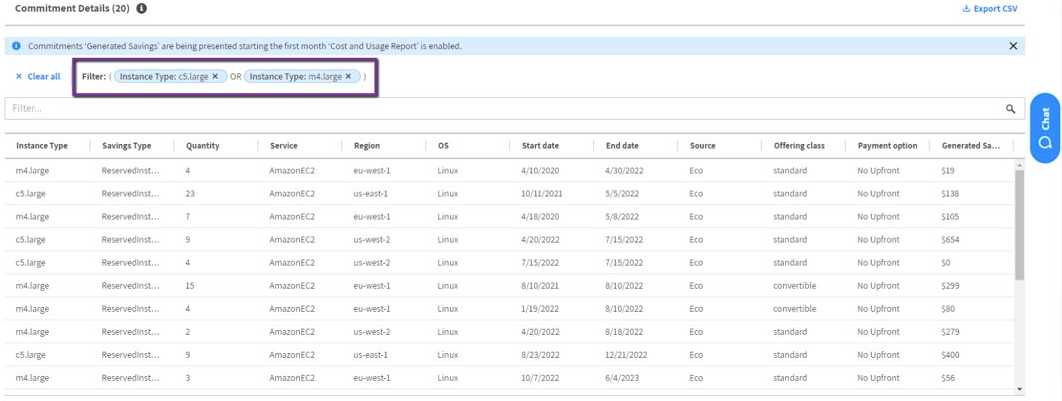This screenshot has height=401, width=1062.
Task: Click the $80 generated savings value
Action: click(948, 309)
